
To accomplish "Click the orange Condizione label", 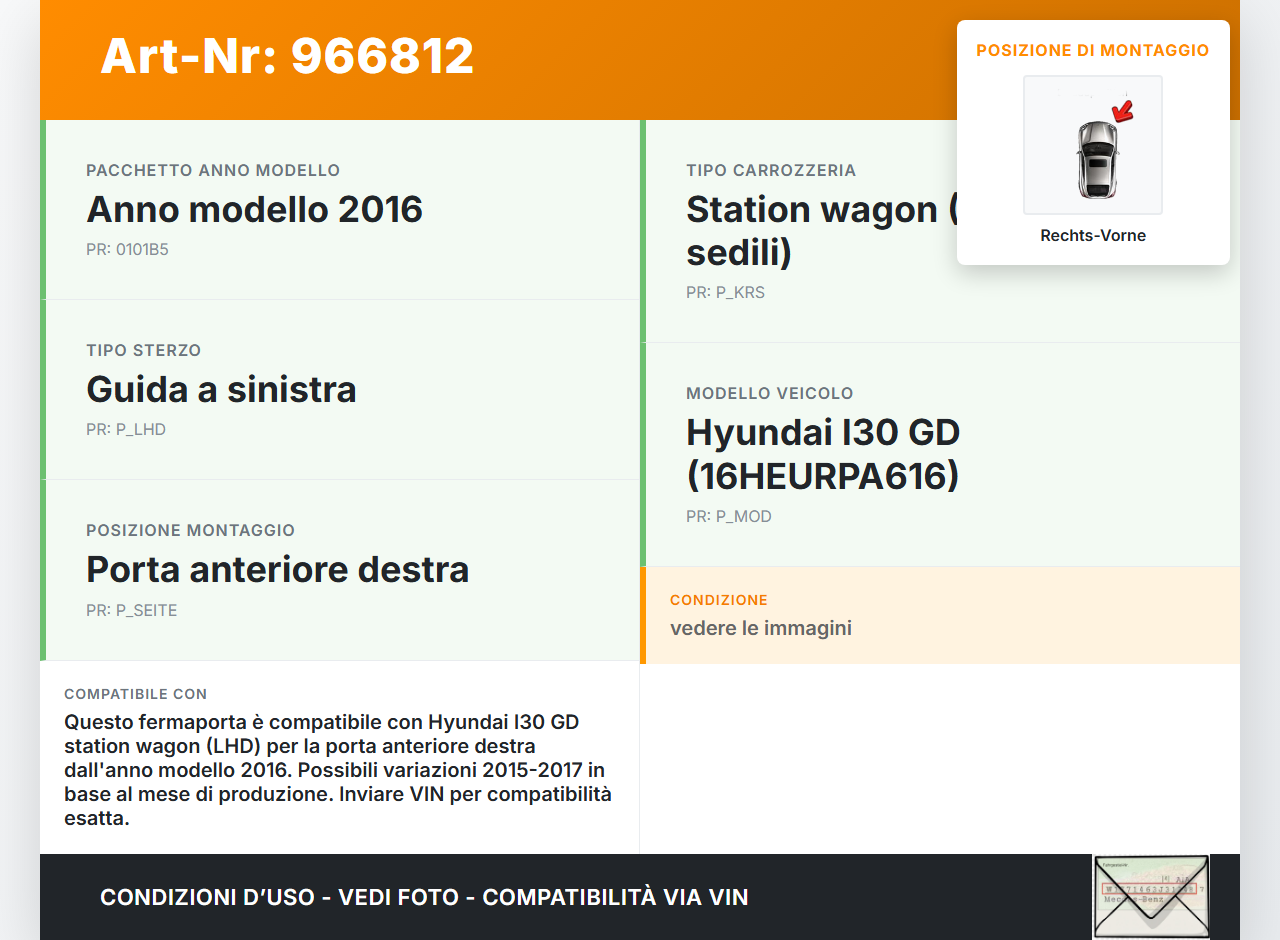I will click(718, 600).
